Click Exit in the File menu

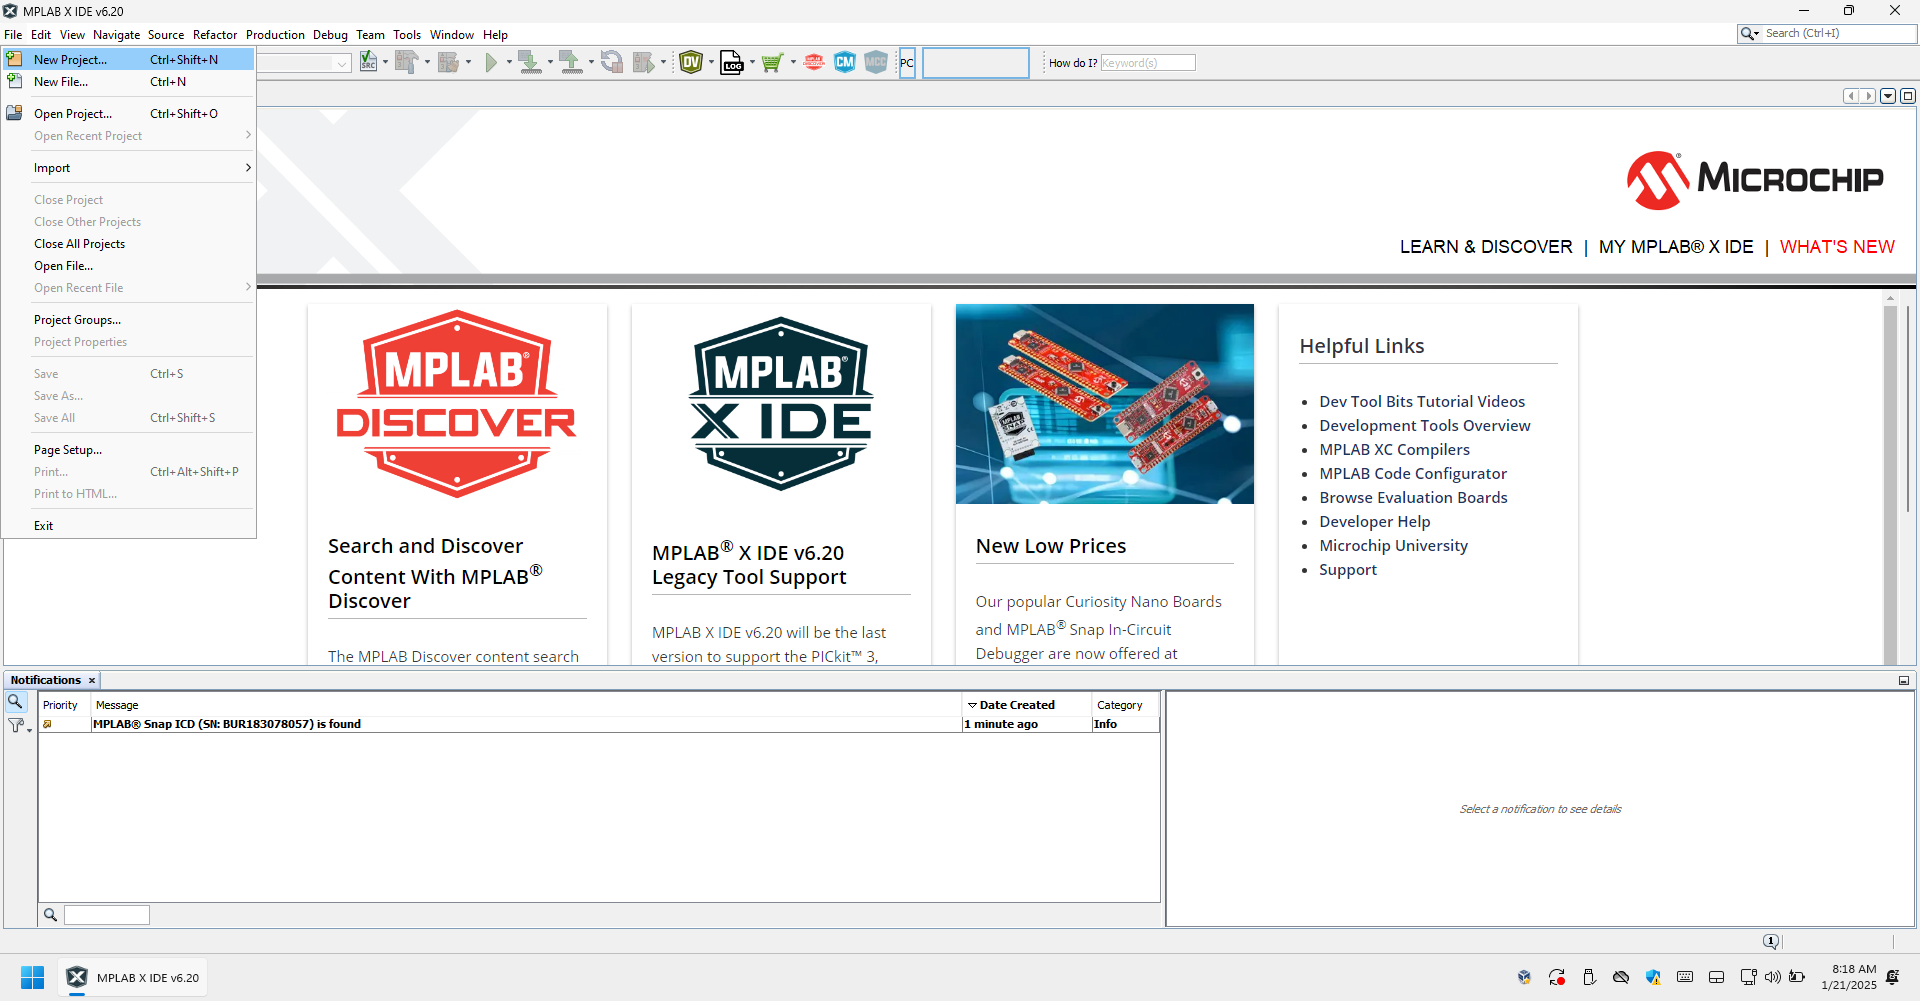(128, 526)
